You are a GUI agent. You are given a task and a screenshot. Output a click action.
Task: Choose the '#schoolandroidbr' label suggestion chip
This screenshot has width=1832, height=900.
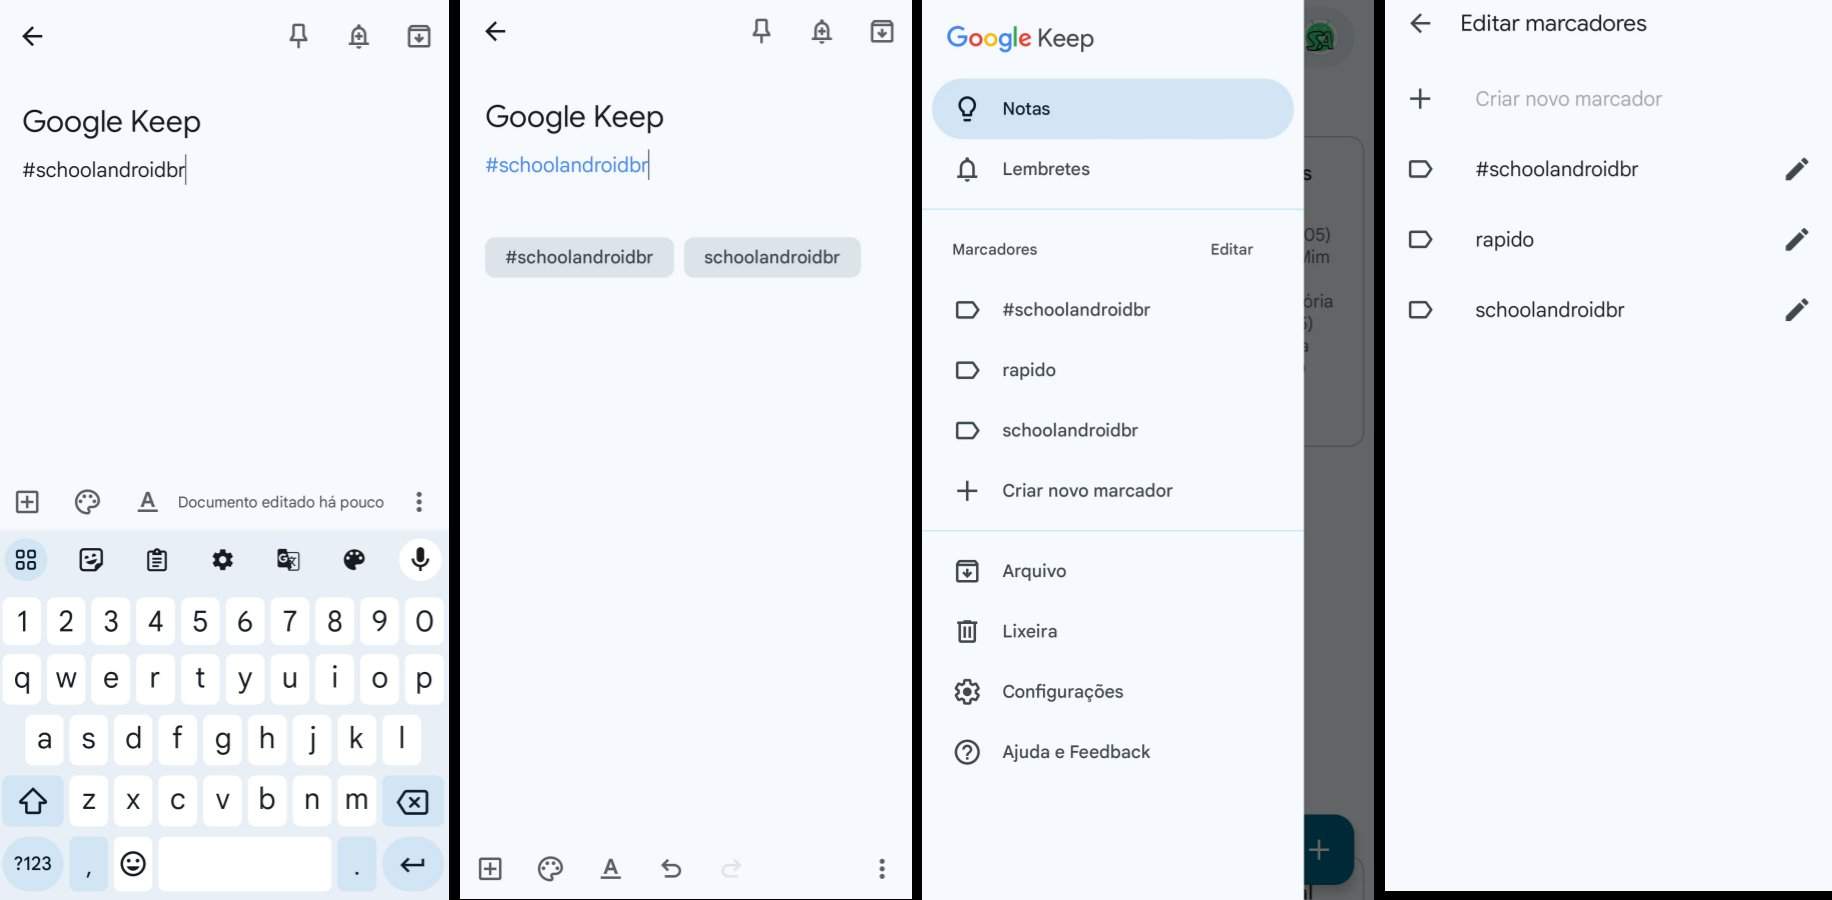(579, 257)
